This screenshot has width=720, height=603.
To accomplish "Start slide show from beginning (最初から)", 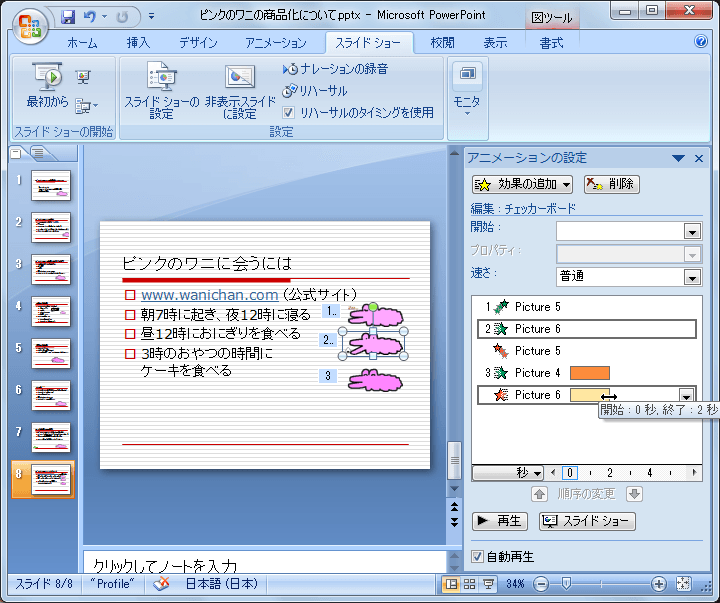I will [47, 86].
